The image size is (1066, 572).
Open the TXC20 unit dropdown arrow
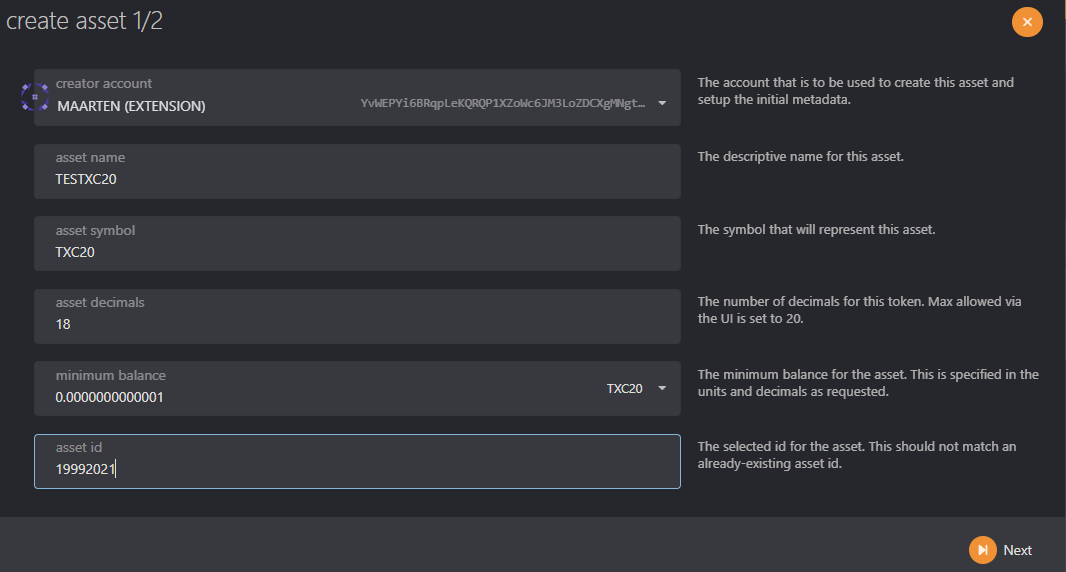(662, 389)
